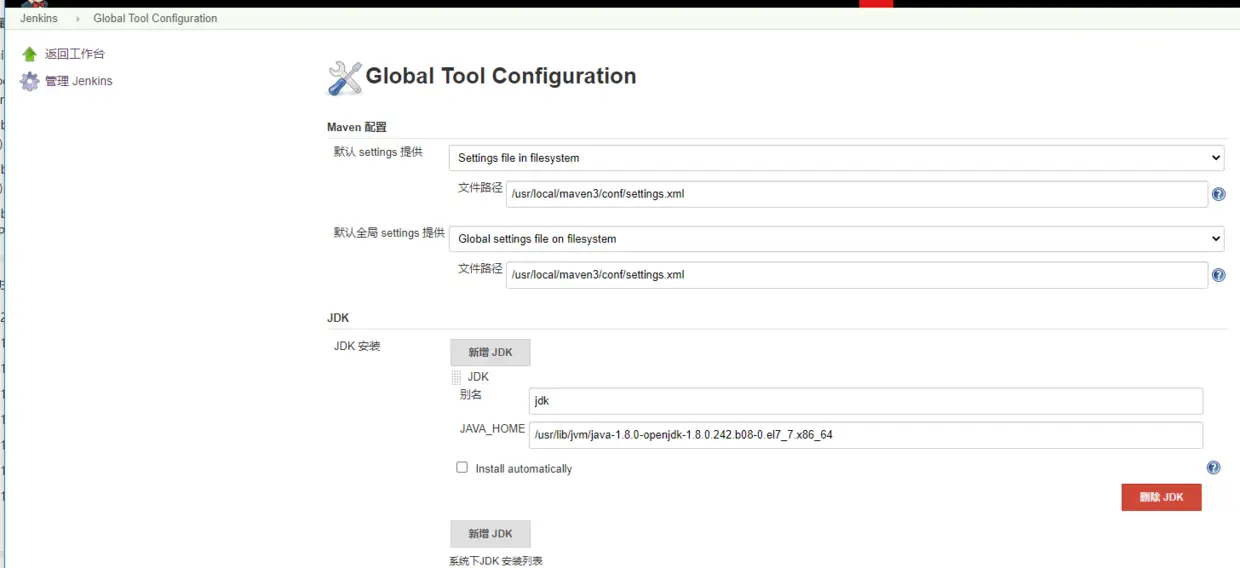This screenshot has height=568, width=1240.
Task: Open help icon beside Install automatically
Action: pos(1213,467)
